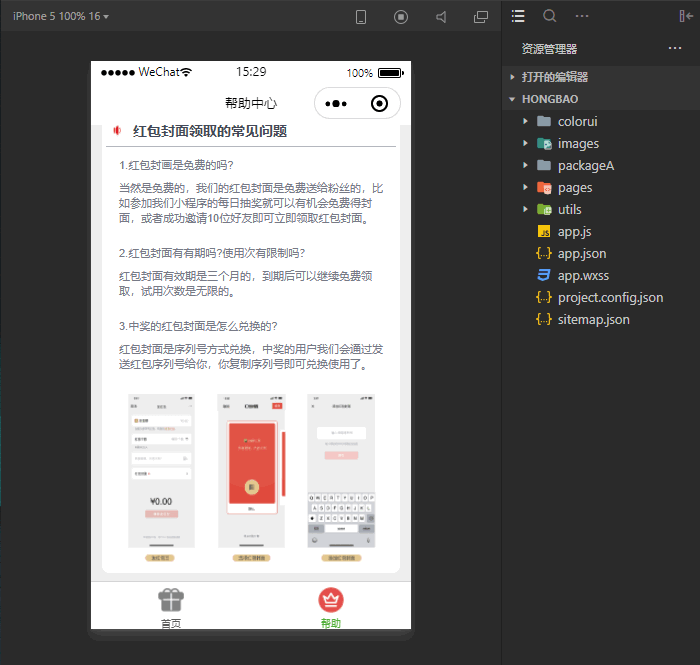
Task: Click the app.js JS file icon
Action: (544, 231)
